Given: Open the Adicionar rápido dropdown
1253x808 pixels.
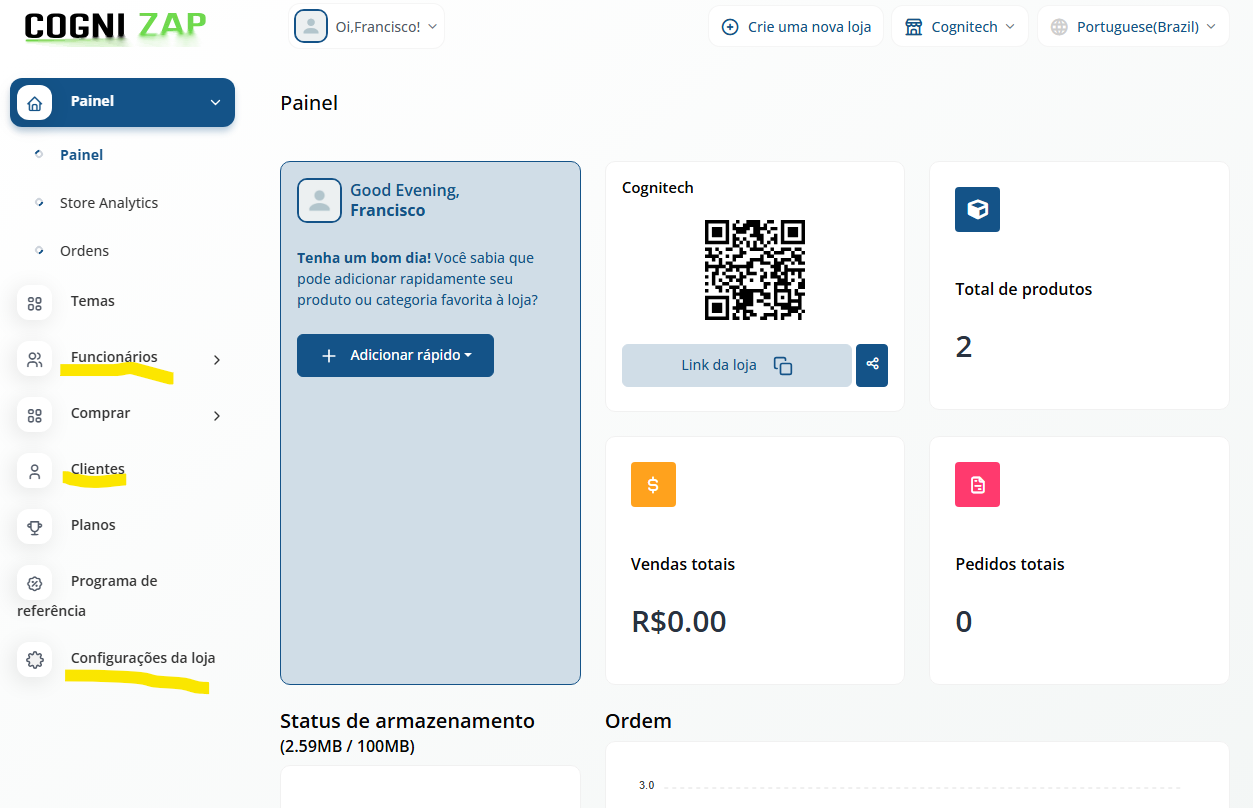Looking at the screenshot, I should coord(395,355).
